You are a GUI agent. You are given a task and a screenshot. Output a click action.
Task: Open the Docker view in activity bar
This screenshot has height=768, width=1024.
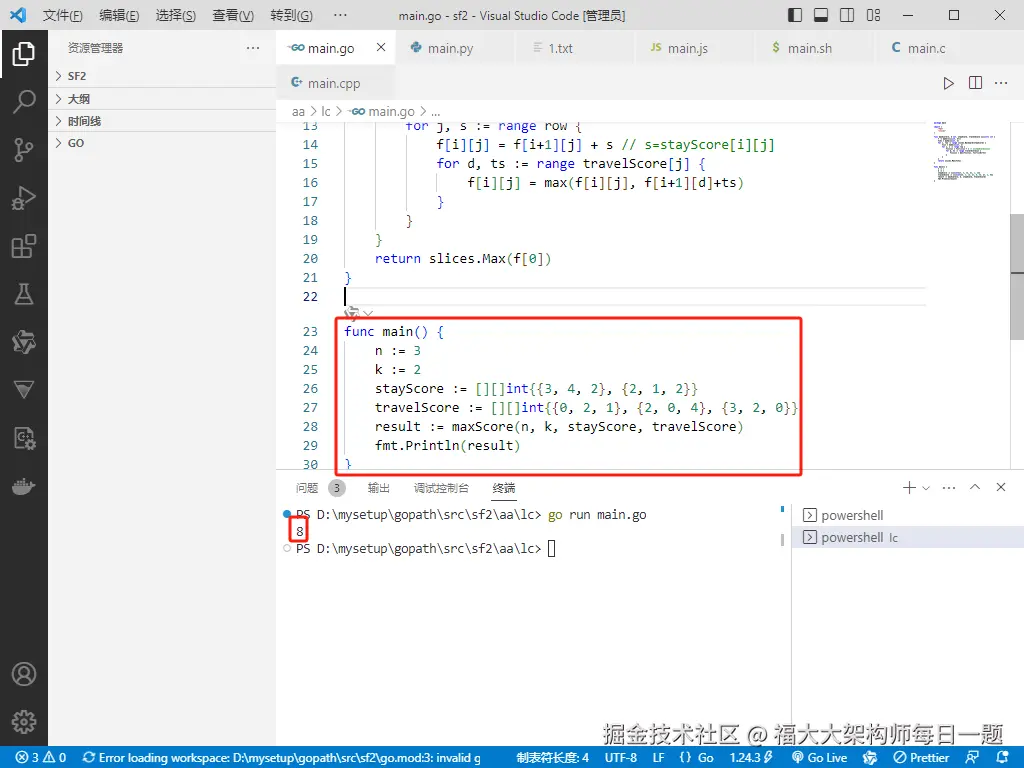[24, 487]
